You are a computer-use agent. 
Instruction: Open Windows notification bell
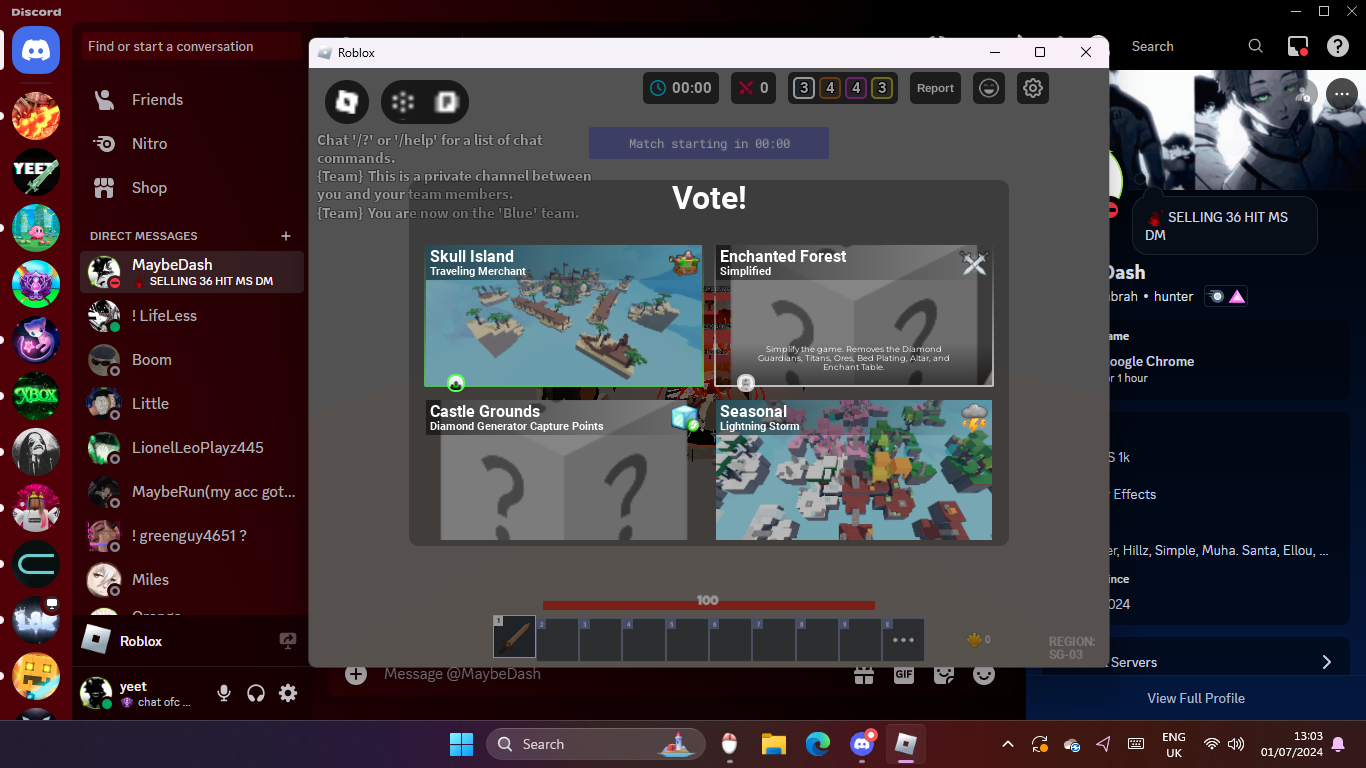click(1338, 744)
